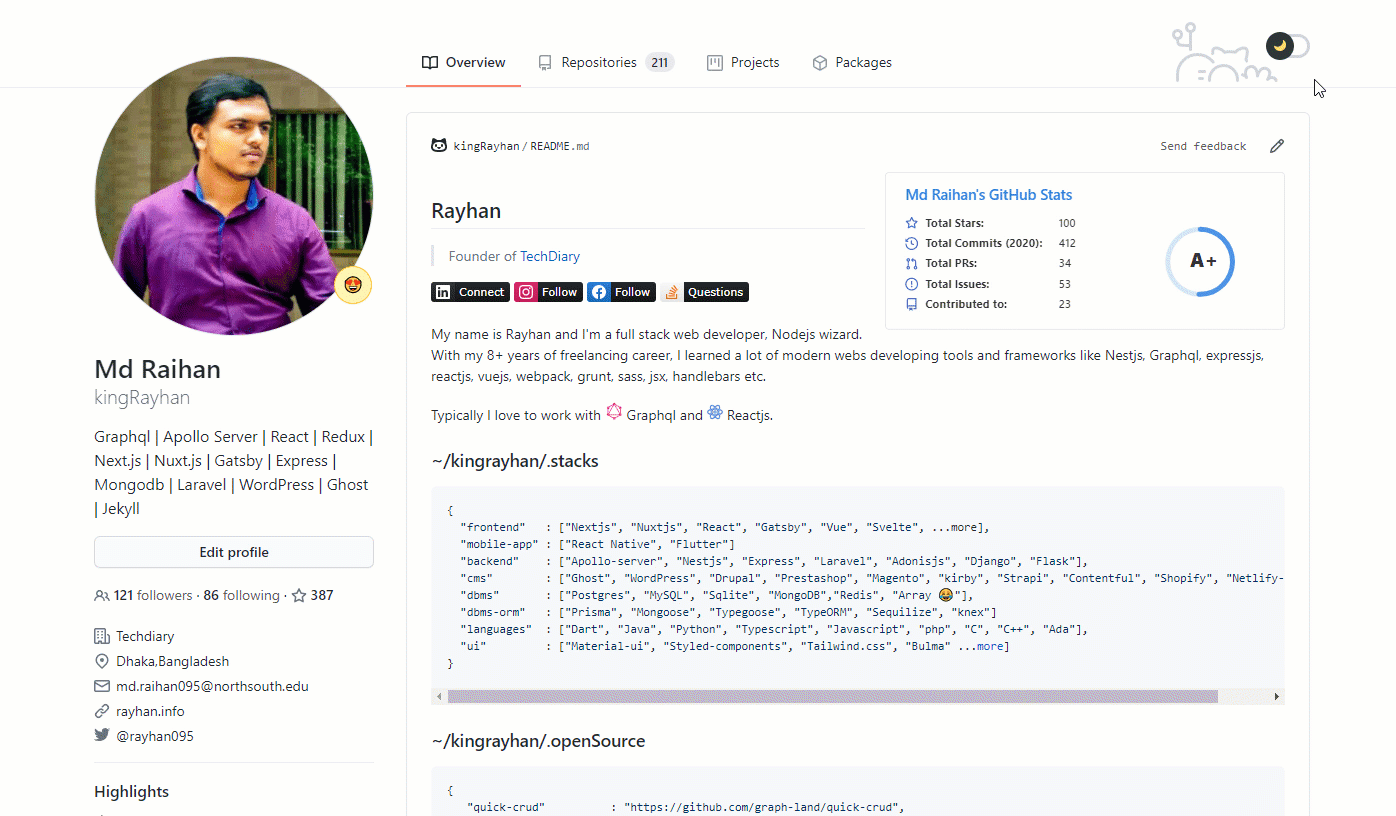This screenshot has width=1396, height=816.
Task: Click the Edit profile button
Action: coord(234,552)
